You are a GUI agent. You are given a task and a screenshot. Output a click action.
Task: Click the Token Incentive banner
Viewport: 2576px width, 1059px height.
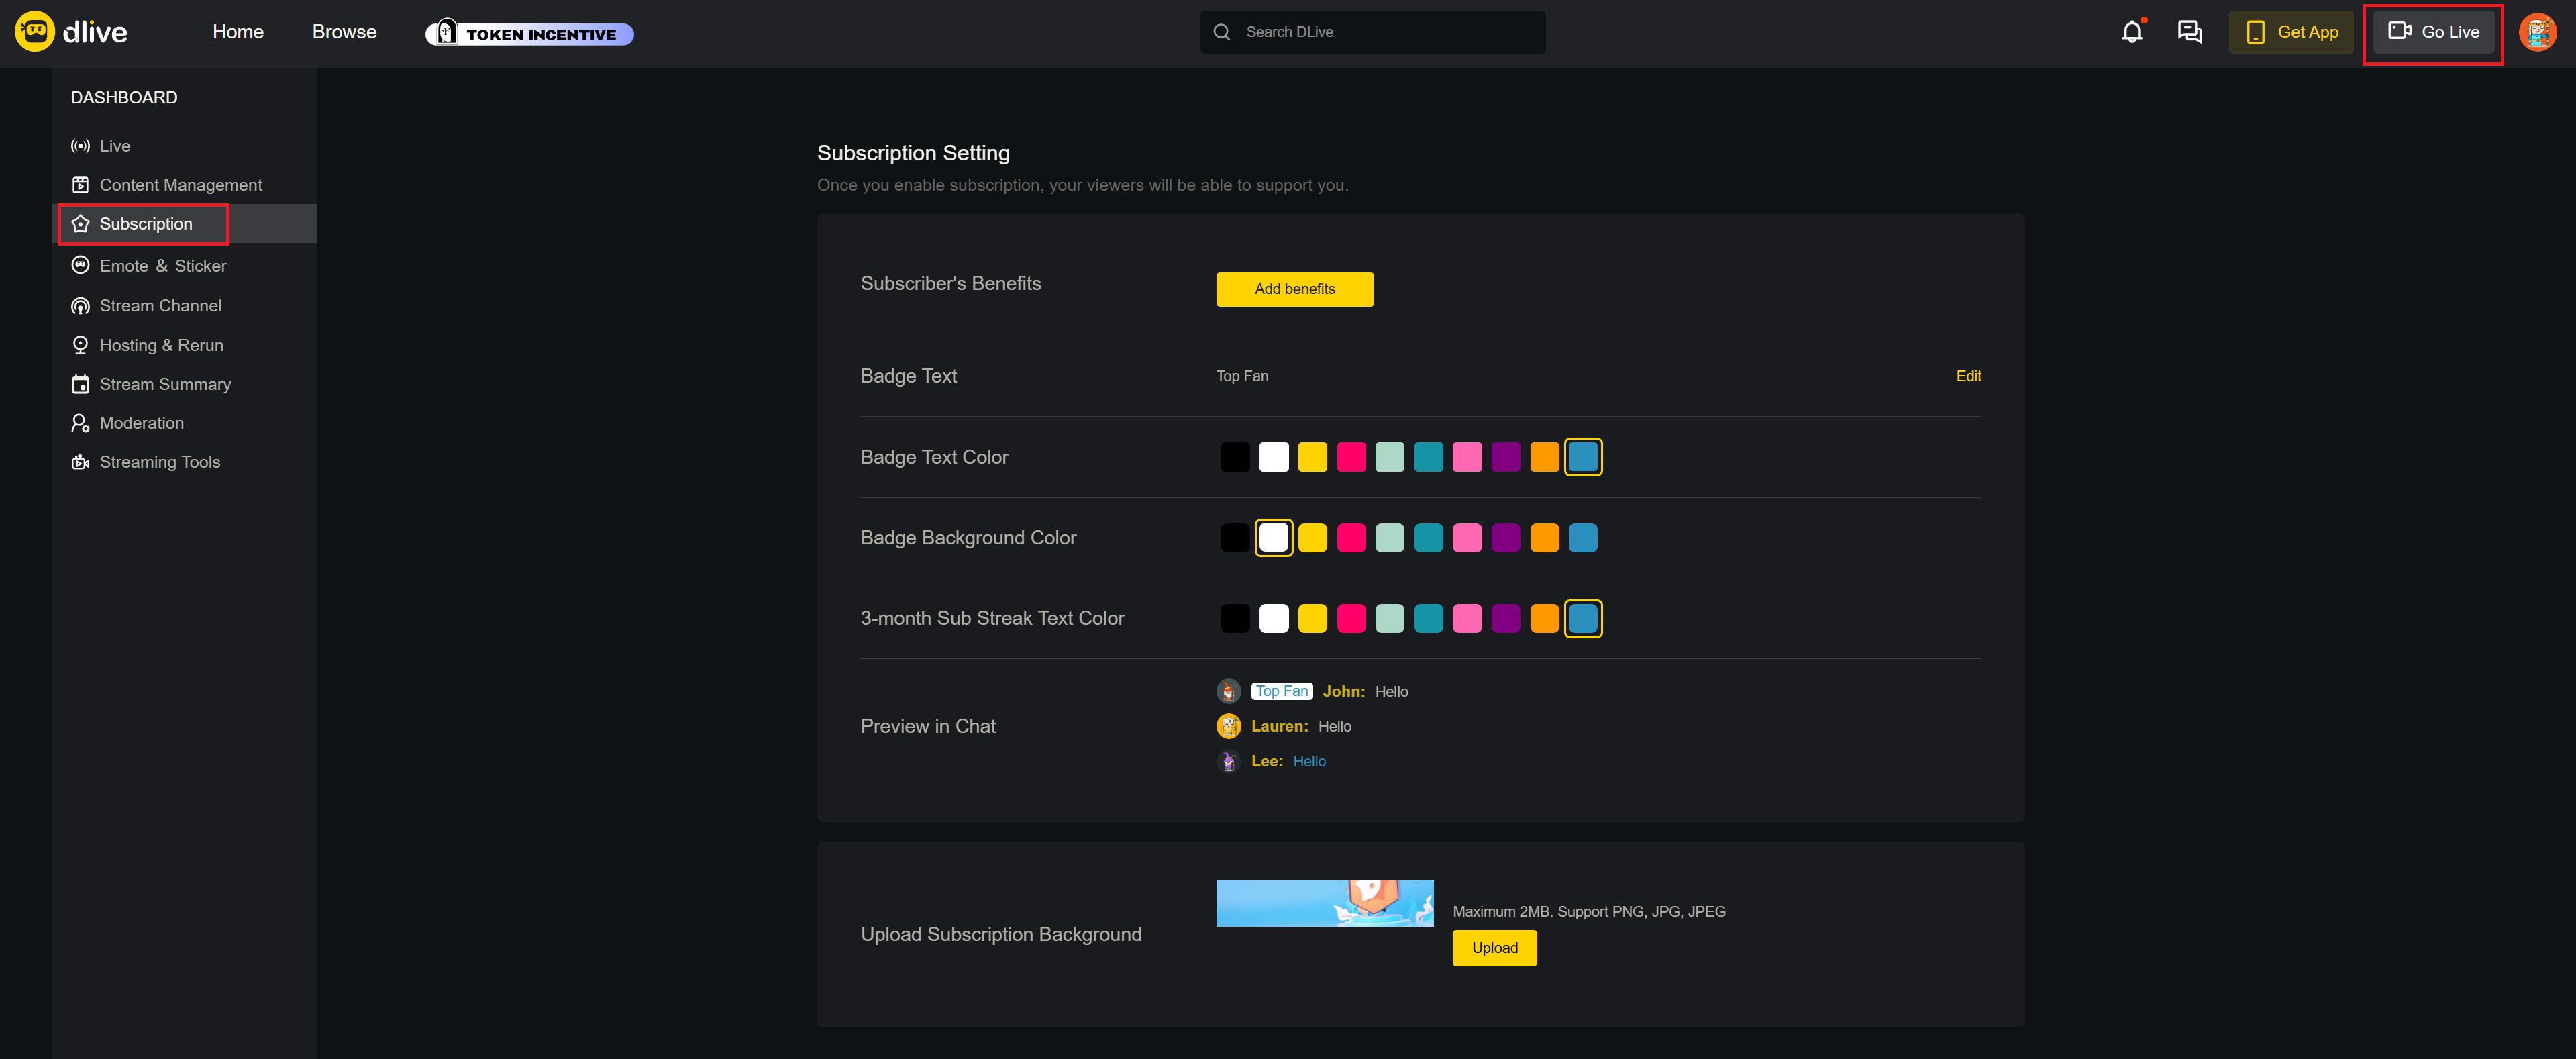pos(530,33)
